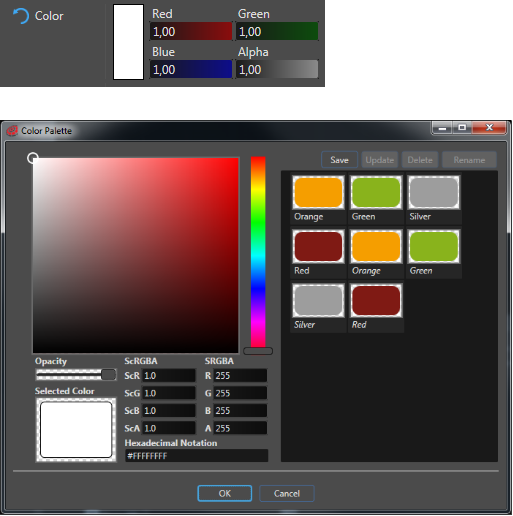Click the Delete palette button

(420, 160)
